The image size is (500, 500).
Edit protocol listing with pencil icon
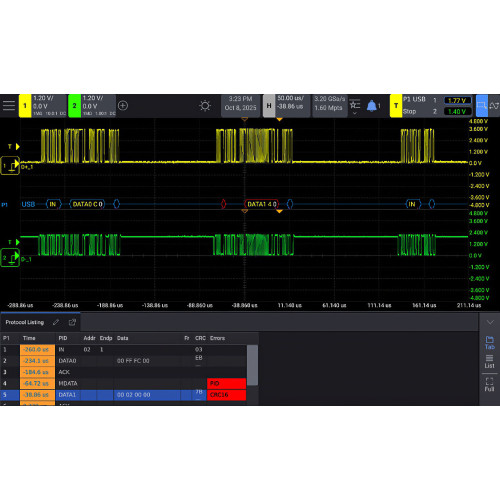pos(56,322)
